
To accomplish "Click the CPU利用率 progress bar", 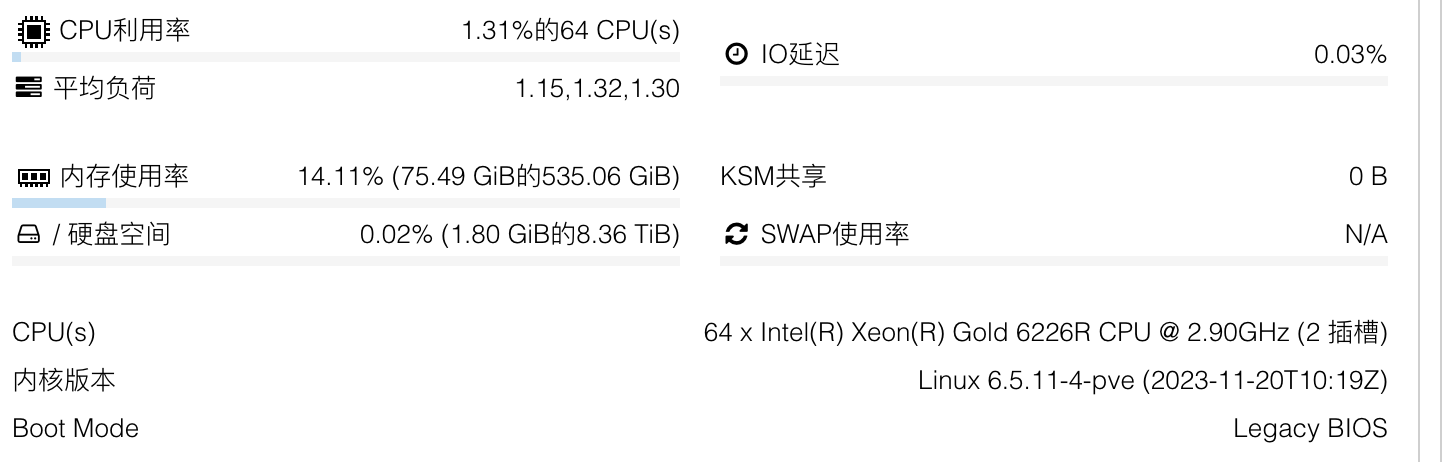I will [345, 58].
